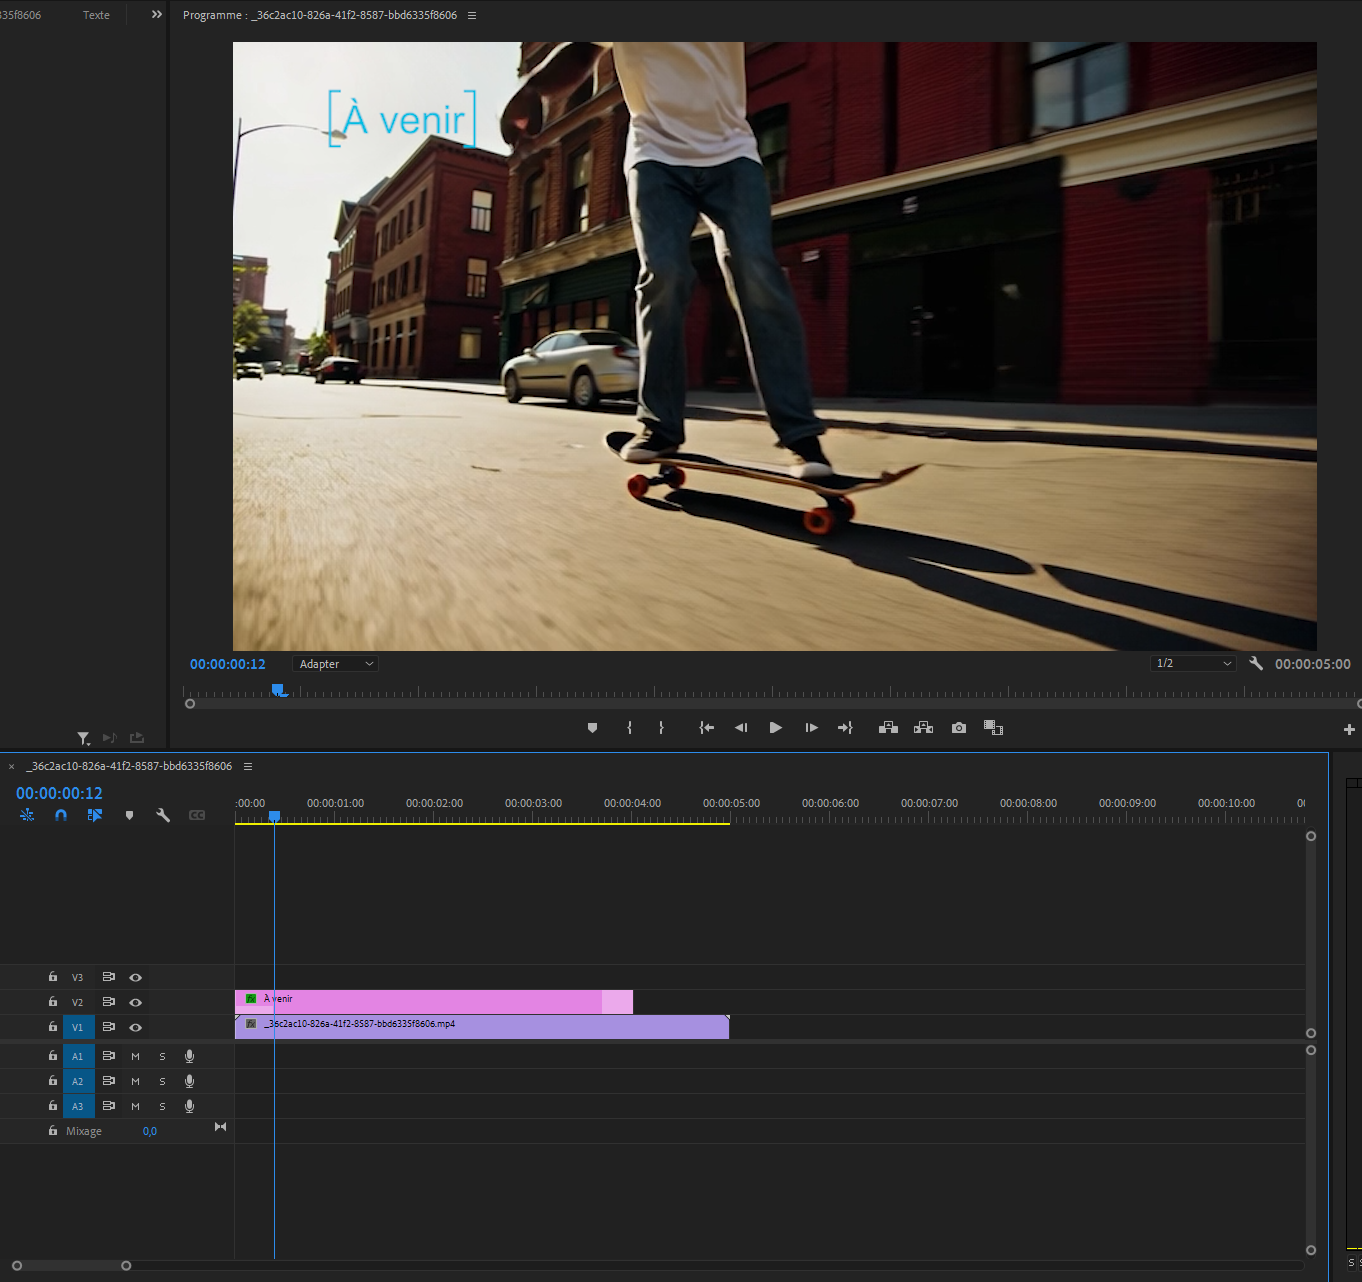Click the Mark In bracket icon

(x=629, y=728)
